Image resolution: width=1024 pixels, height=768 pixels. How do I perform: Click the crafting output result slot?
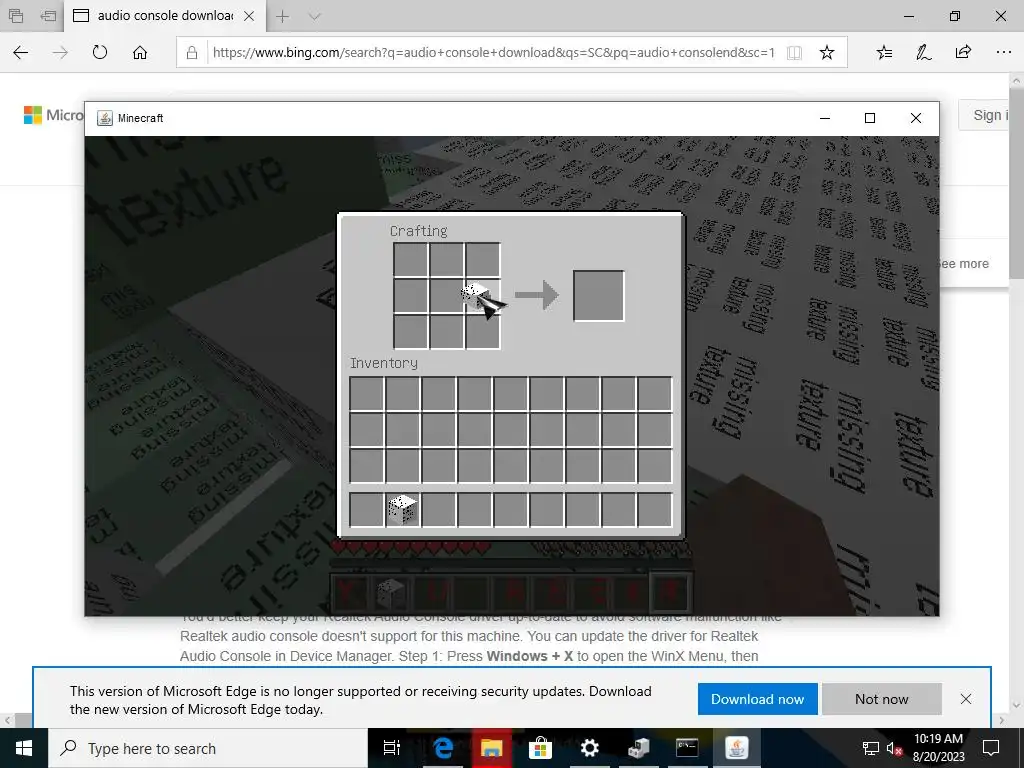598,296
